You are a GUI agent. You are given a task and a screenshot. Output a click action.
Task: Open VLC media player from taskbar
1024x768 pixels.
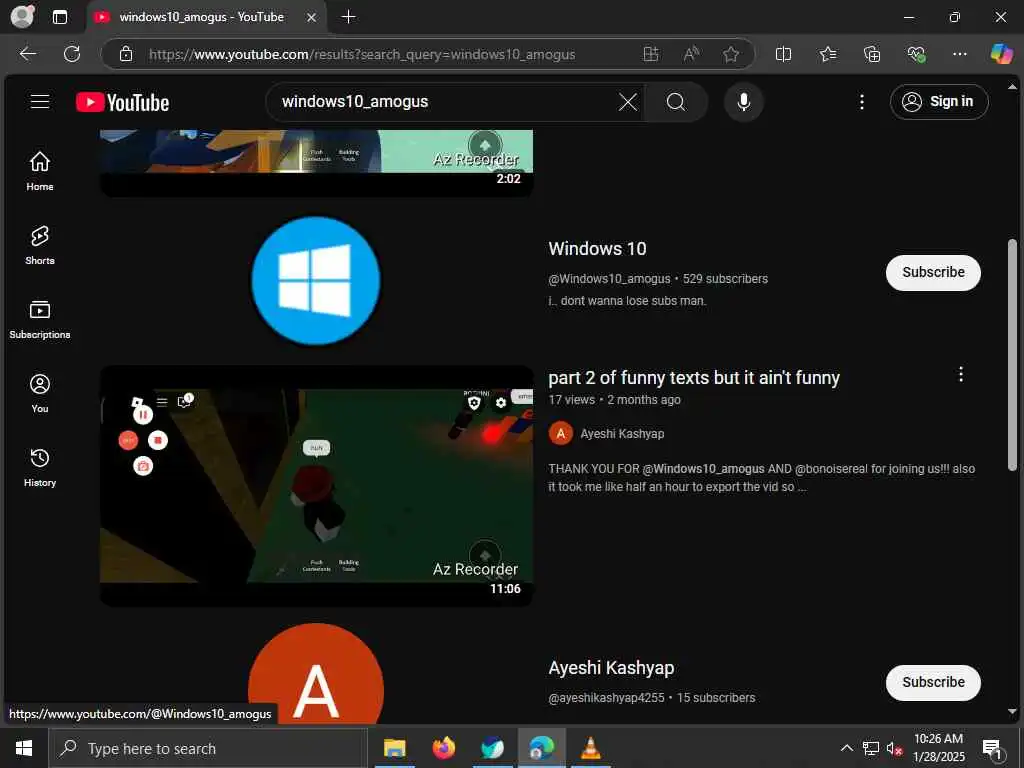point(590,748)
